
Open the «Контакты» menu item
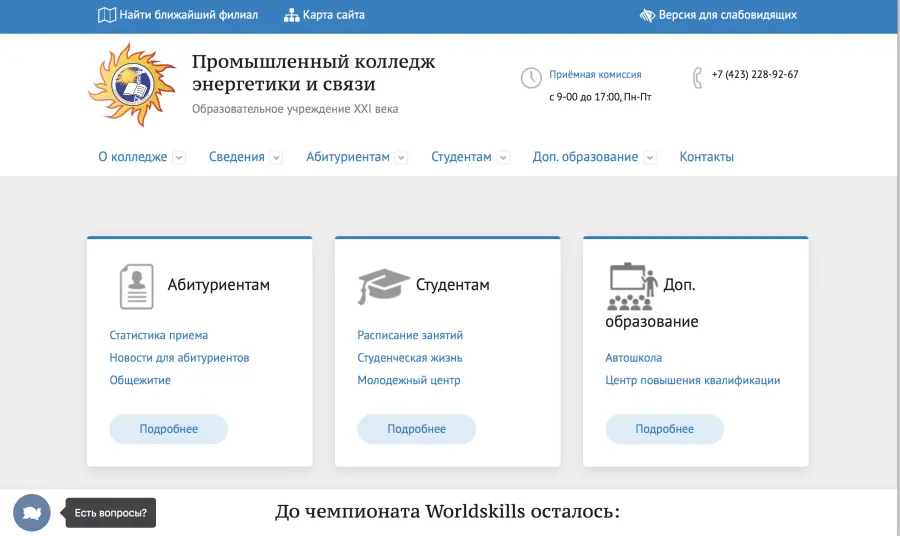tap(706, 157)
